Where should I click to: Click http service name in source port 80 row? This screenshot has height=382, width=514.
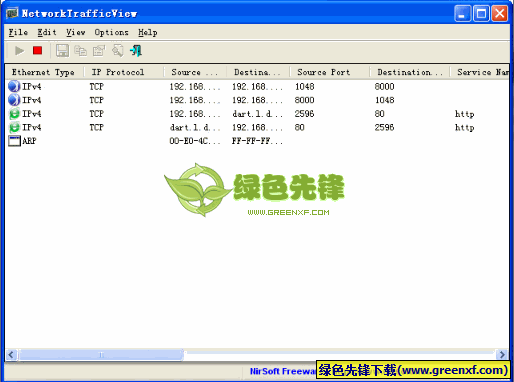click(464, 128)
